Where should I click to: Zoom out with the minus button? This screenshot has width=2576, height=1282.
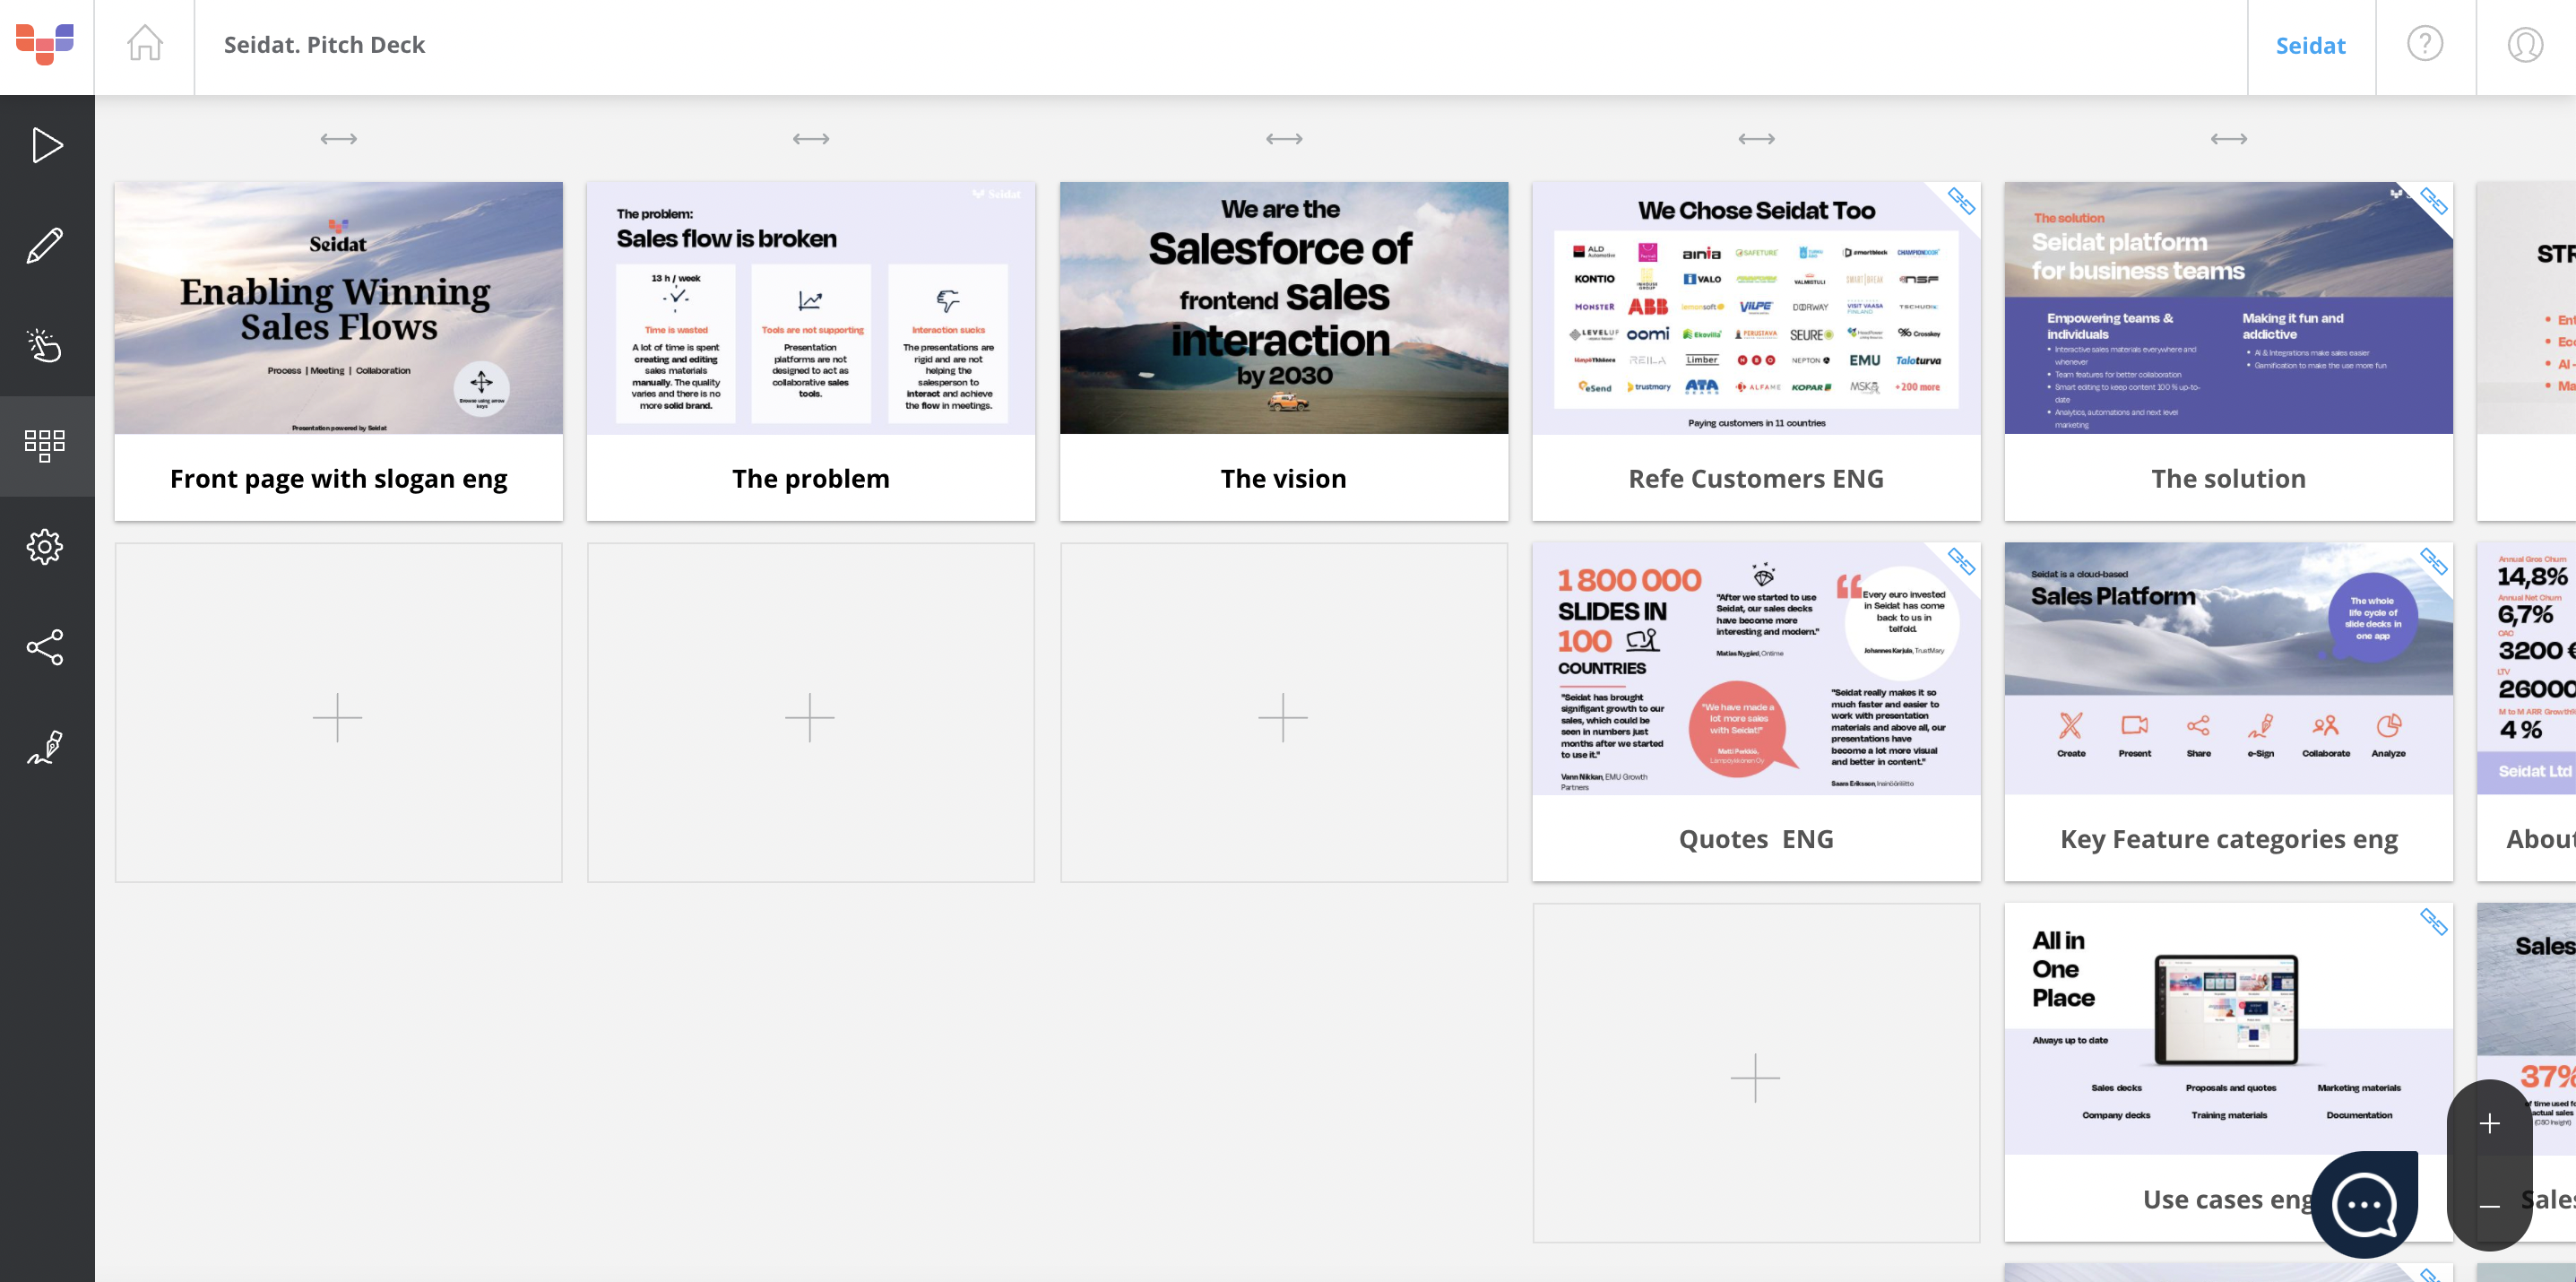point(2490,1206)
